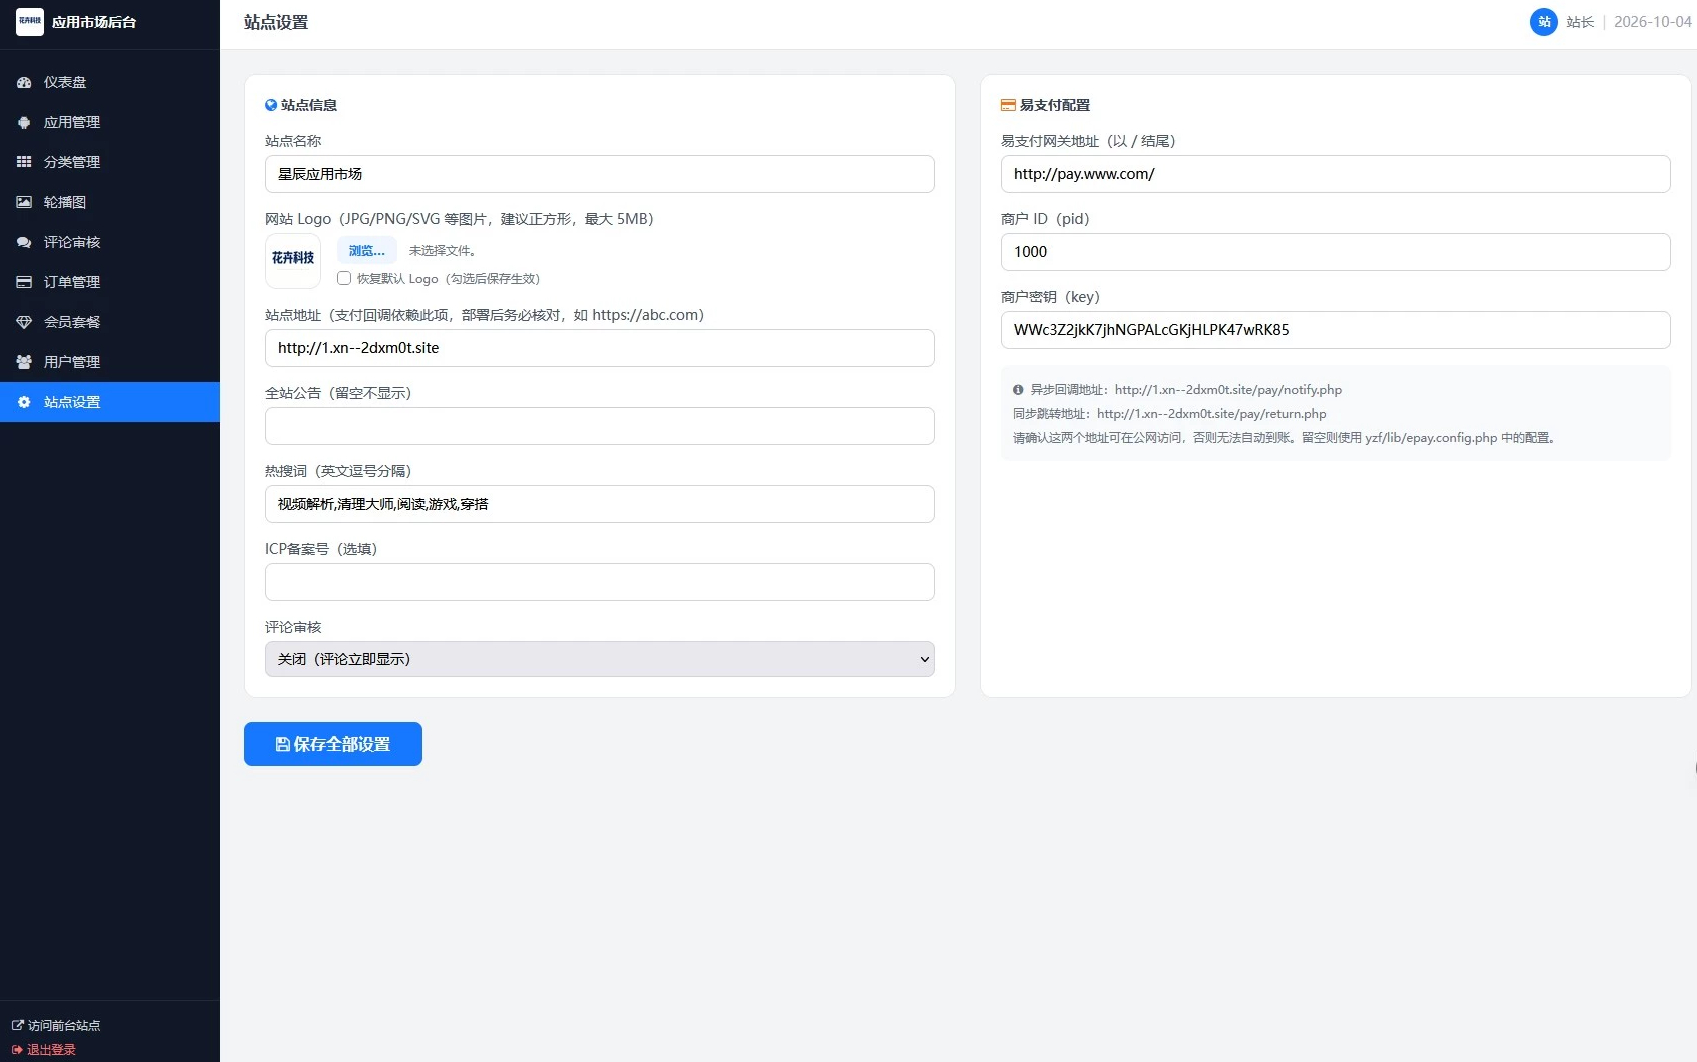Open the 访问前台站点 link

pos(56,1025)
